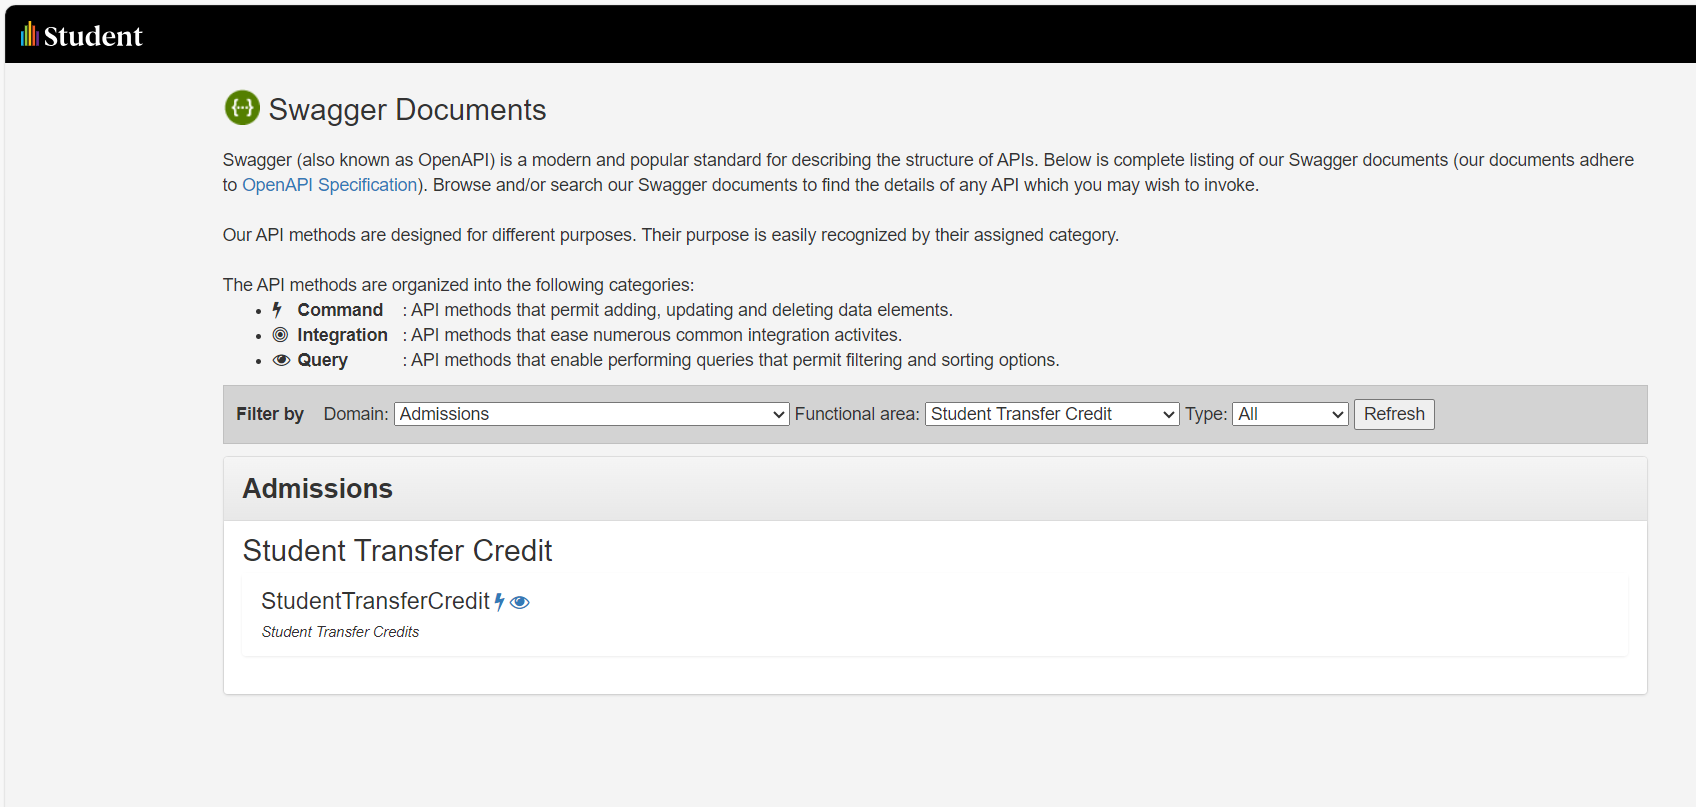Click the Student Transfer Credits description text
The width and height of the screenshot is (1696, 807).
[x=340, y=632]
